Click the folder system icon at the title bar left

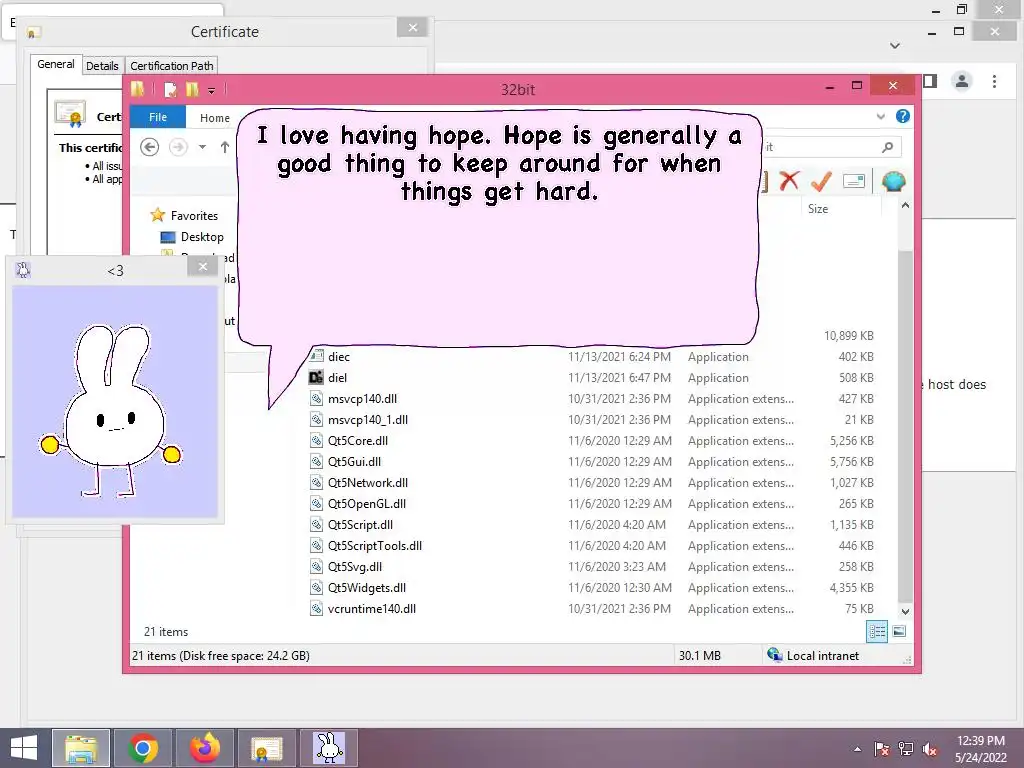coord(137,89)
